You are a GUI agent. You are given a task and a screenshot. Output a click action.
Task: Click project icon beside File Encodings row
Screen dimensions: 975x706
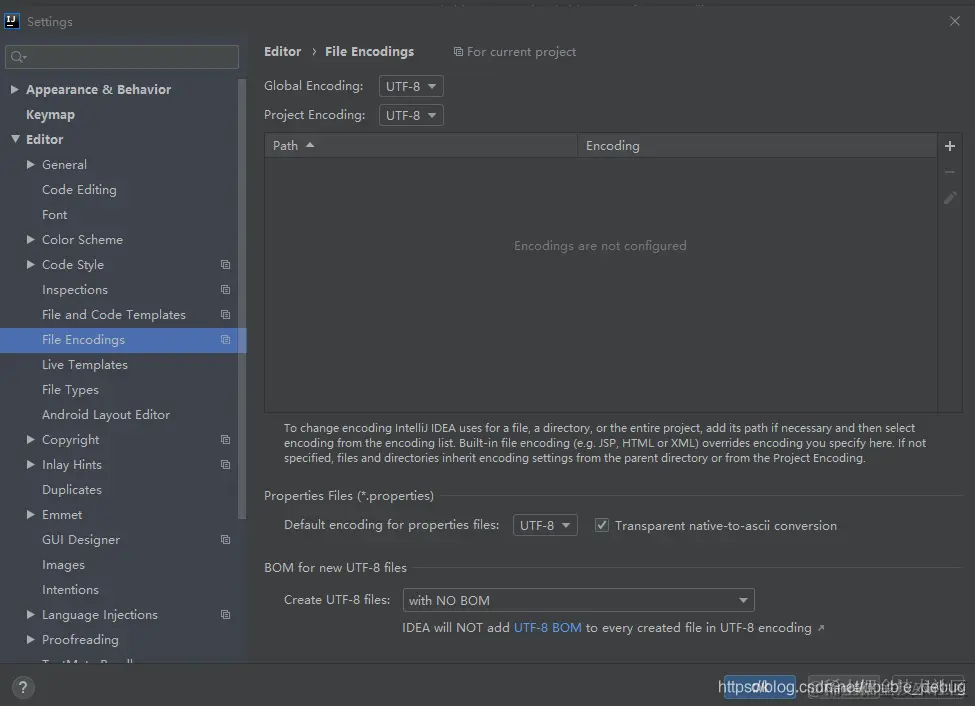(225, 340)
